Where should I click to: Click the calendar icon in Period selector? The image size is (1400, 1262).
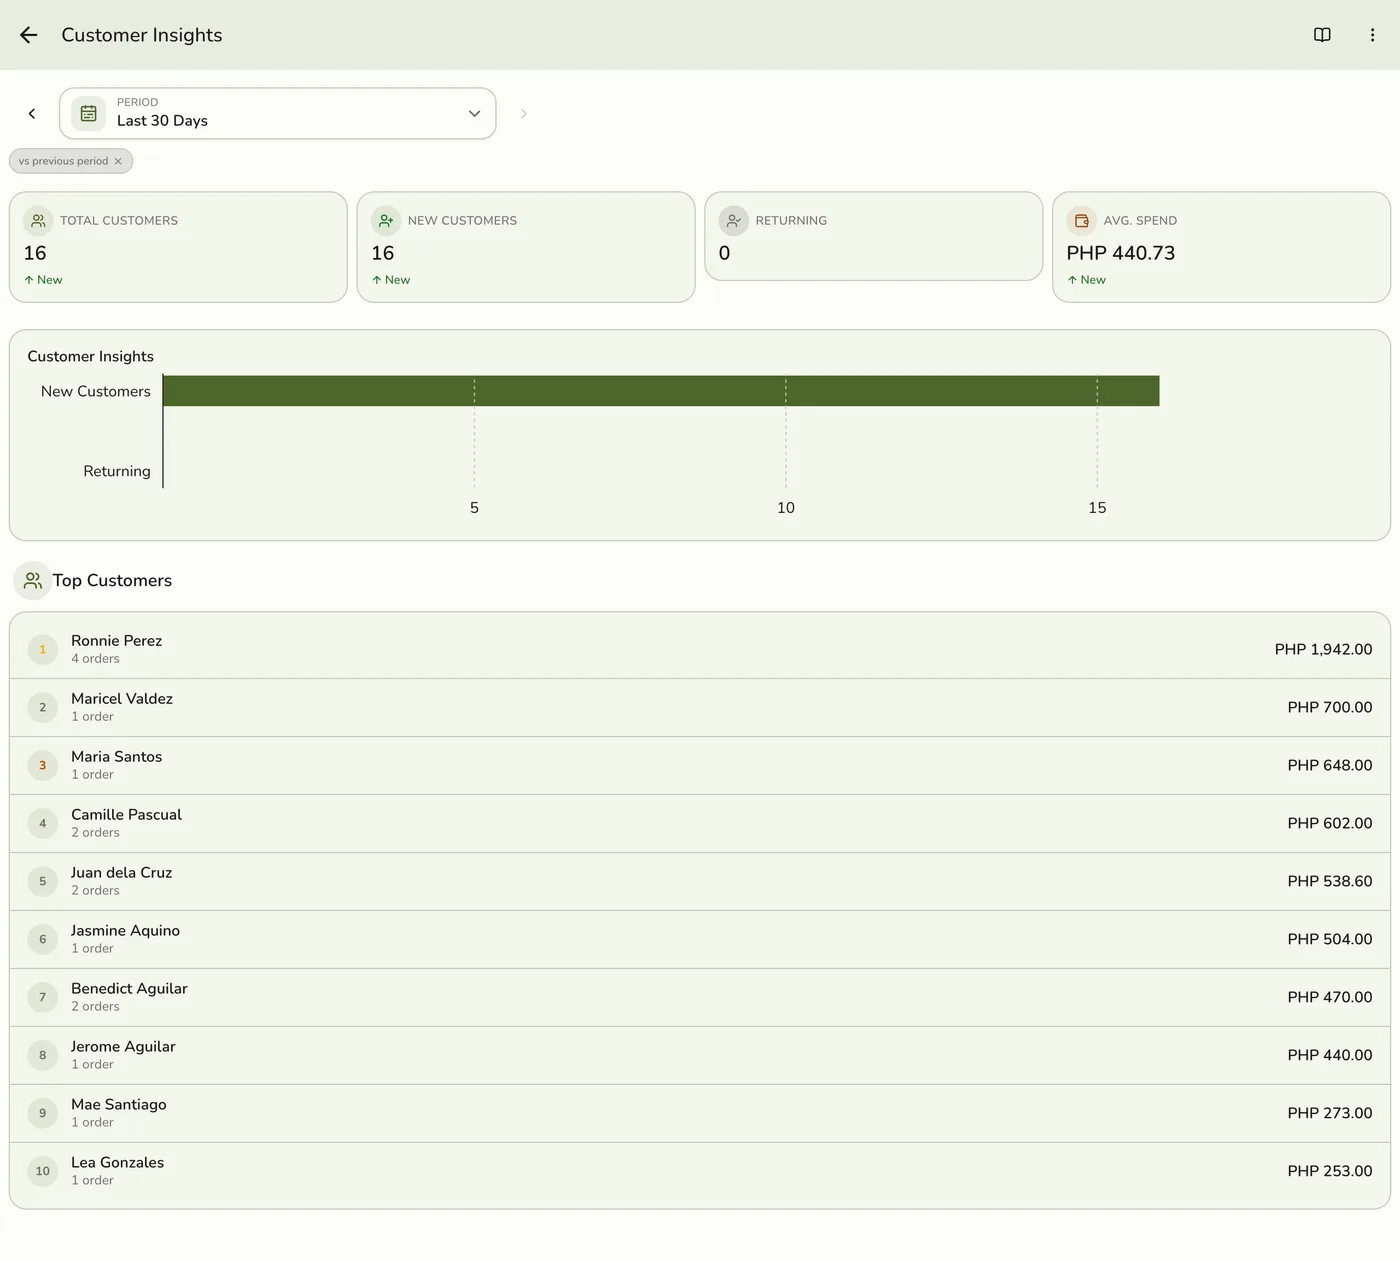point(89,114)
